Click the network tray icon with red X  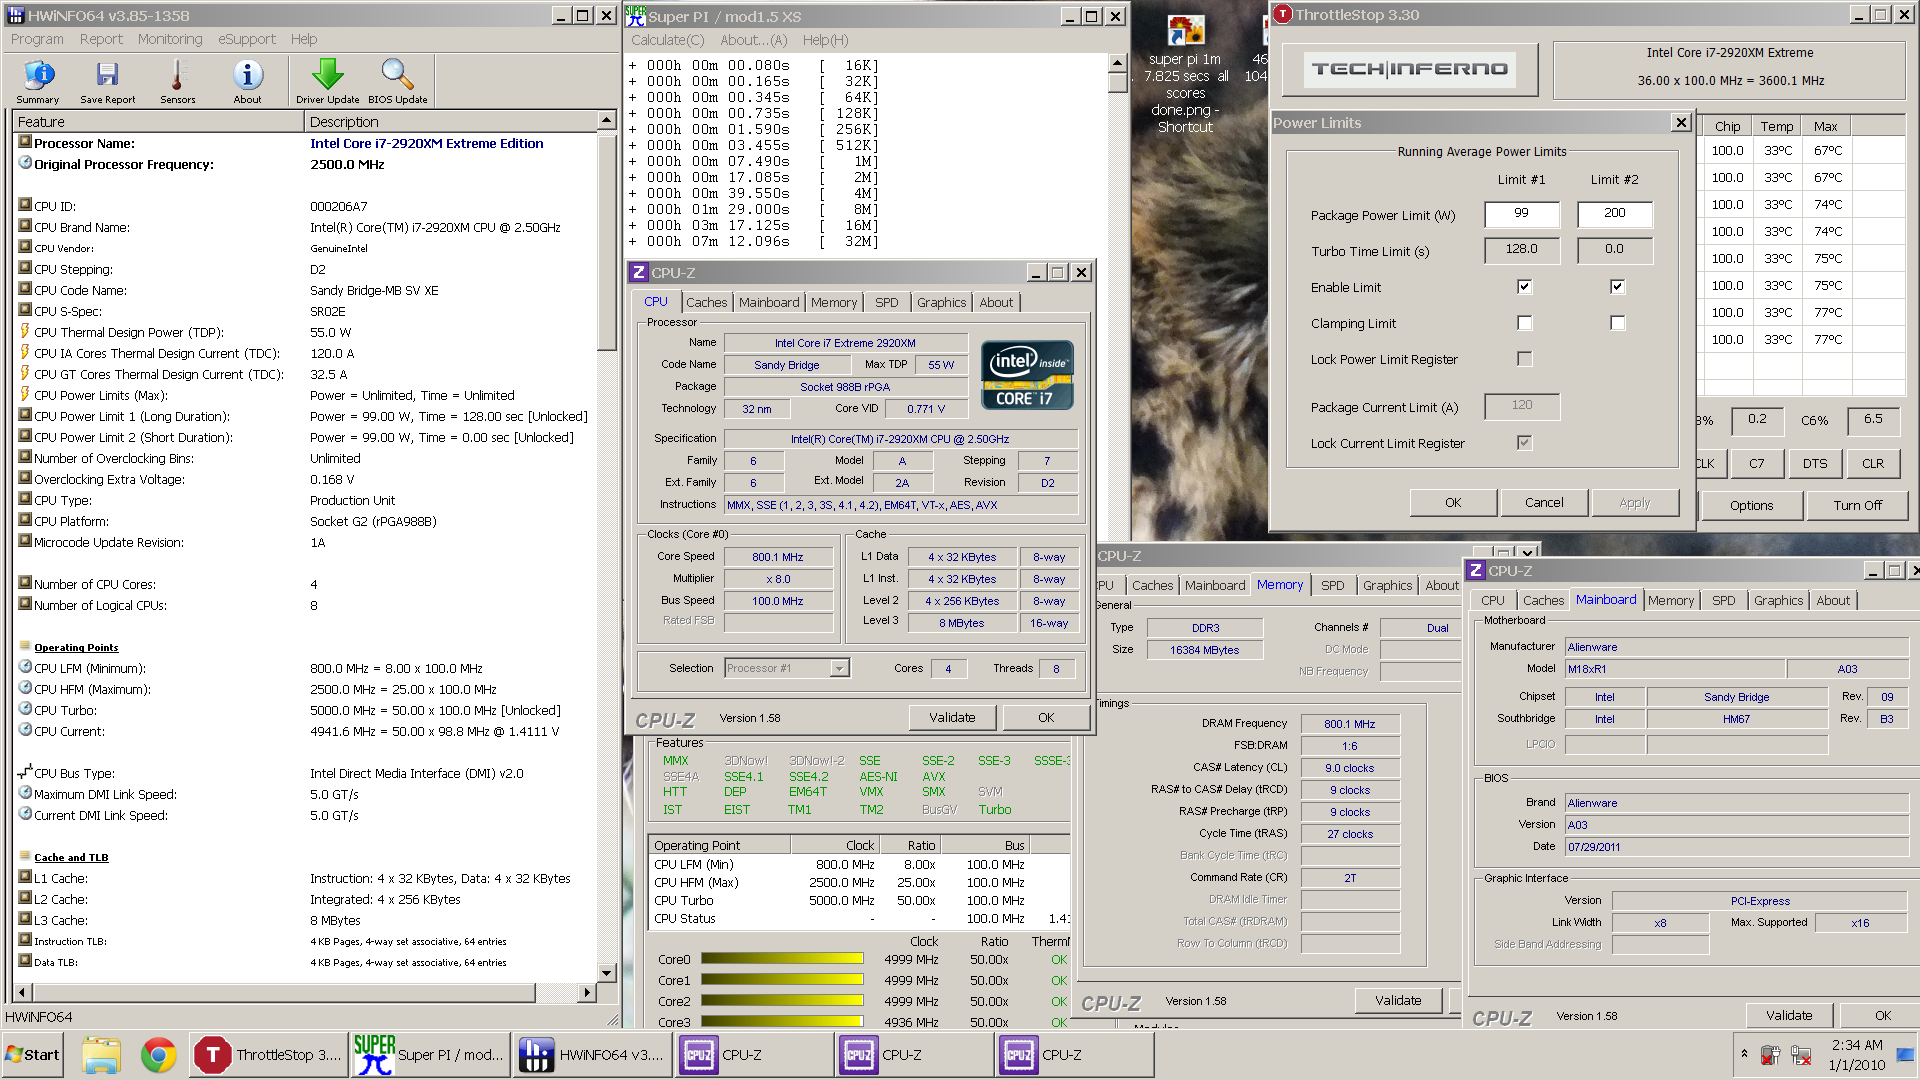click(x=1801, y=1055)
